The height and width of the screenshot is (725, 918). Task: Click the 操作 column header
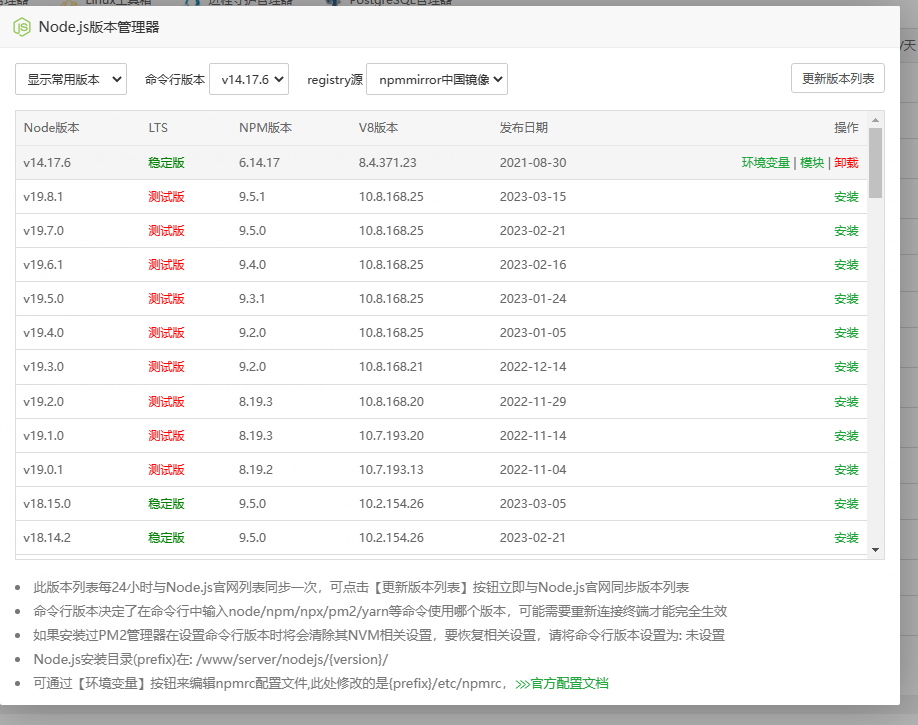point(847,128)
